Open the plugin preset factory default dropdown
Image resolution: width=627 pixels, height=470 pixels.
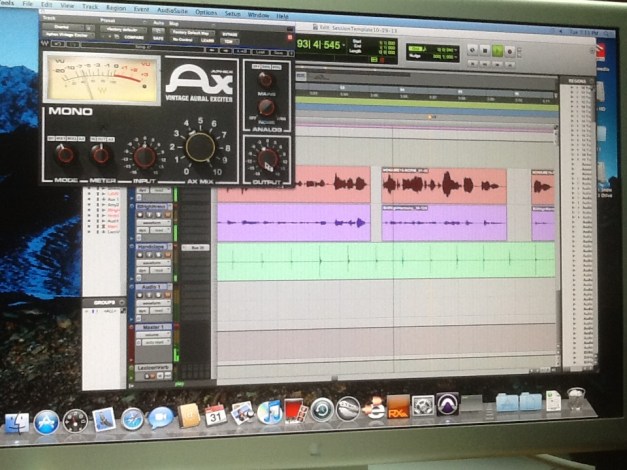click(x=124, y=29)
